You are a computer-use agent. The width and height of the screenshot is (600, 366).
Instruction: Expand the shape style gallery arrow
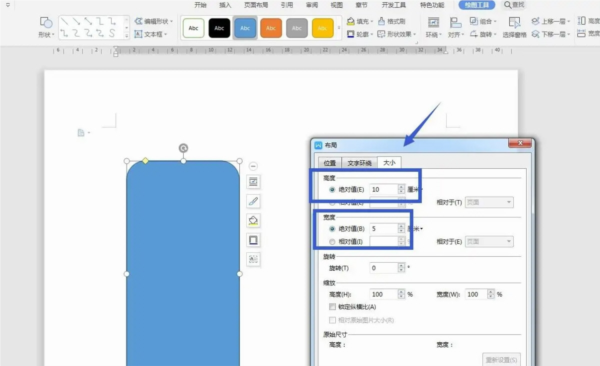click(339, 28)
